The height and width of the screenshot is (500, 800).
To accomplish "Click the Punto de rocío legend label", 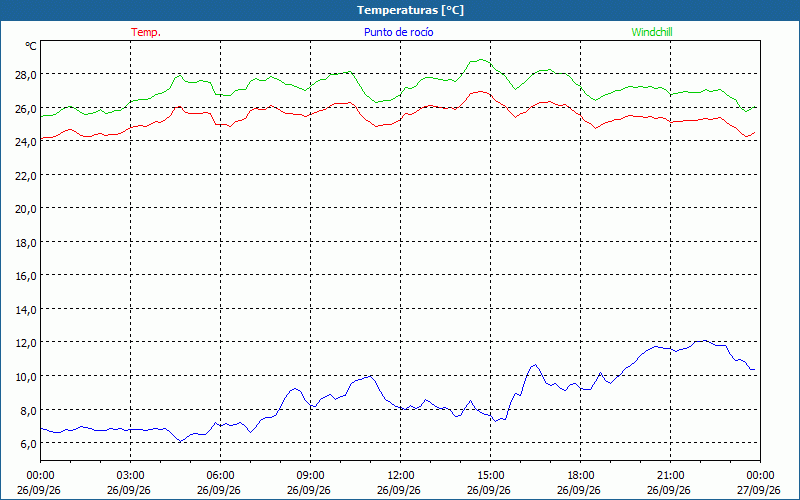I will coord(398,32).
